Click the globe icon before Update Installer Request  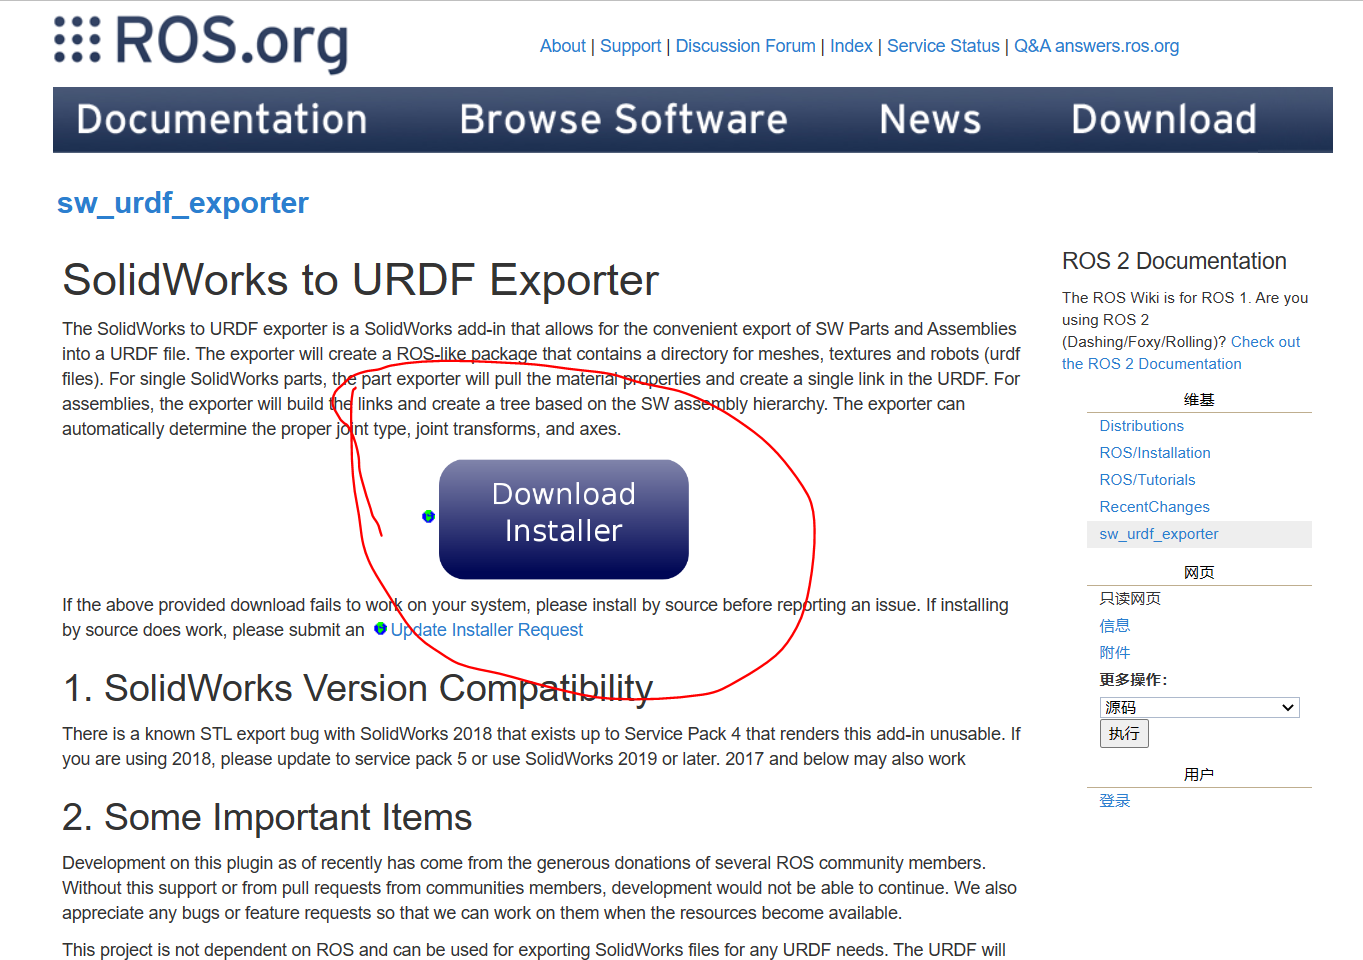[x=380, y=629]
